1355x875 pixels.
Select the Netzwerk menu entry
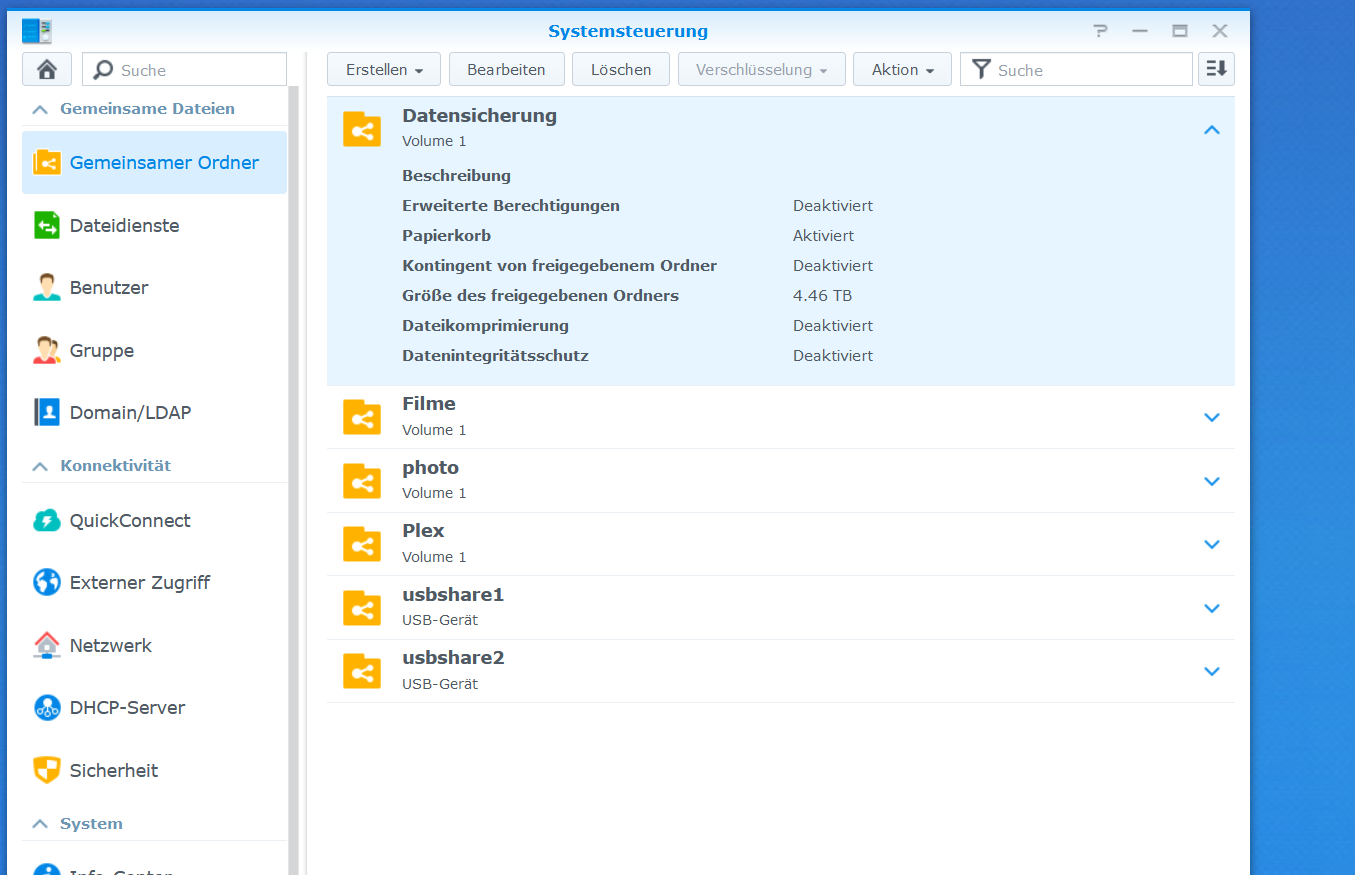155,645
